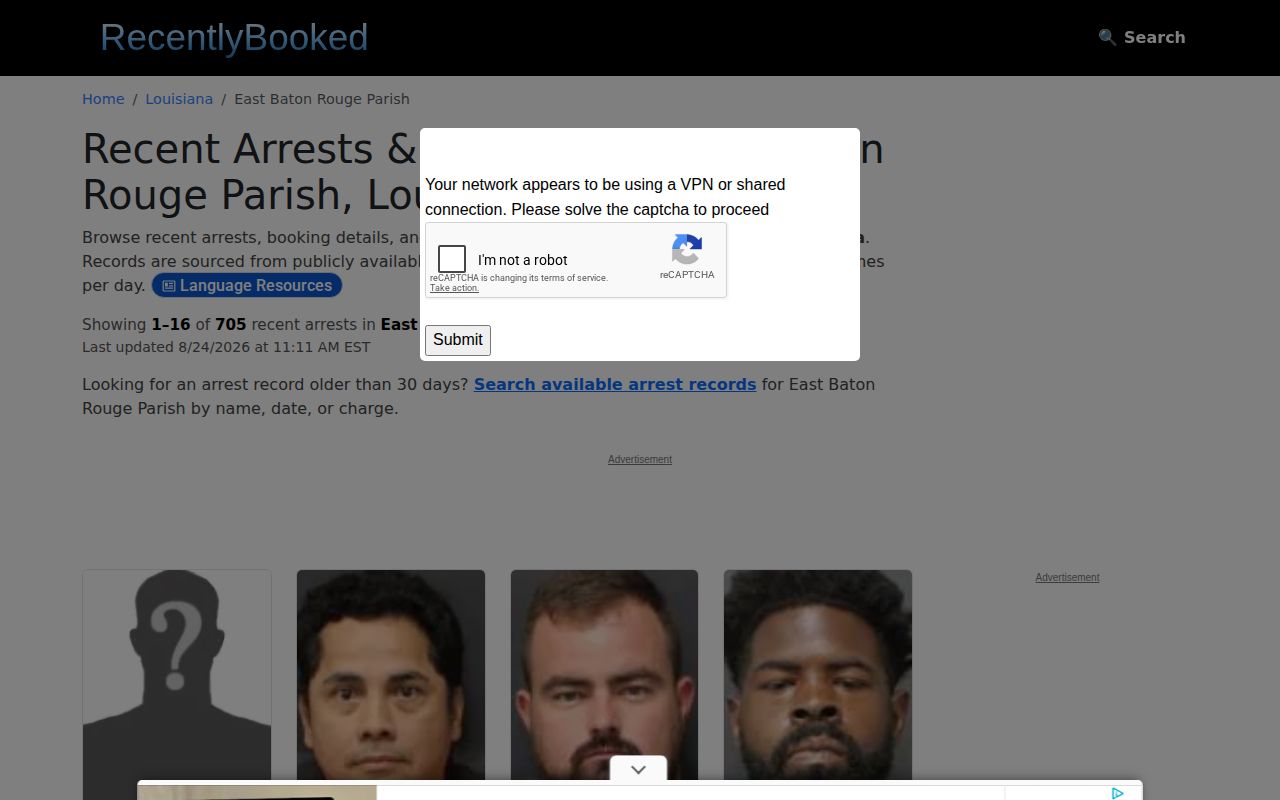Click the AdChoices triangle icon on the bottom ad
The width and height of the screenshot is (1280, 800).
(1117, 793)
